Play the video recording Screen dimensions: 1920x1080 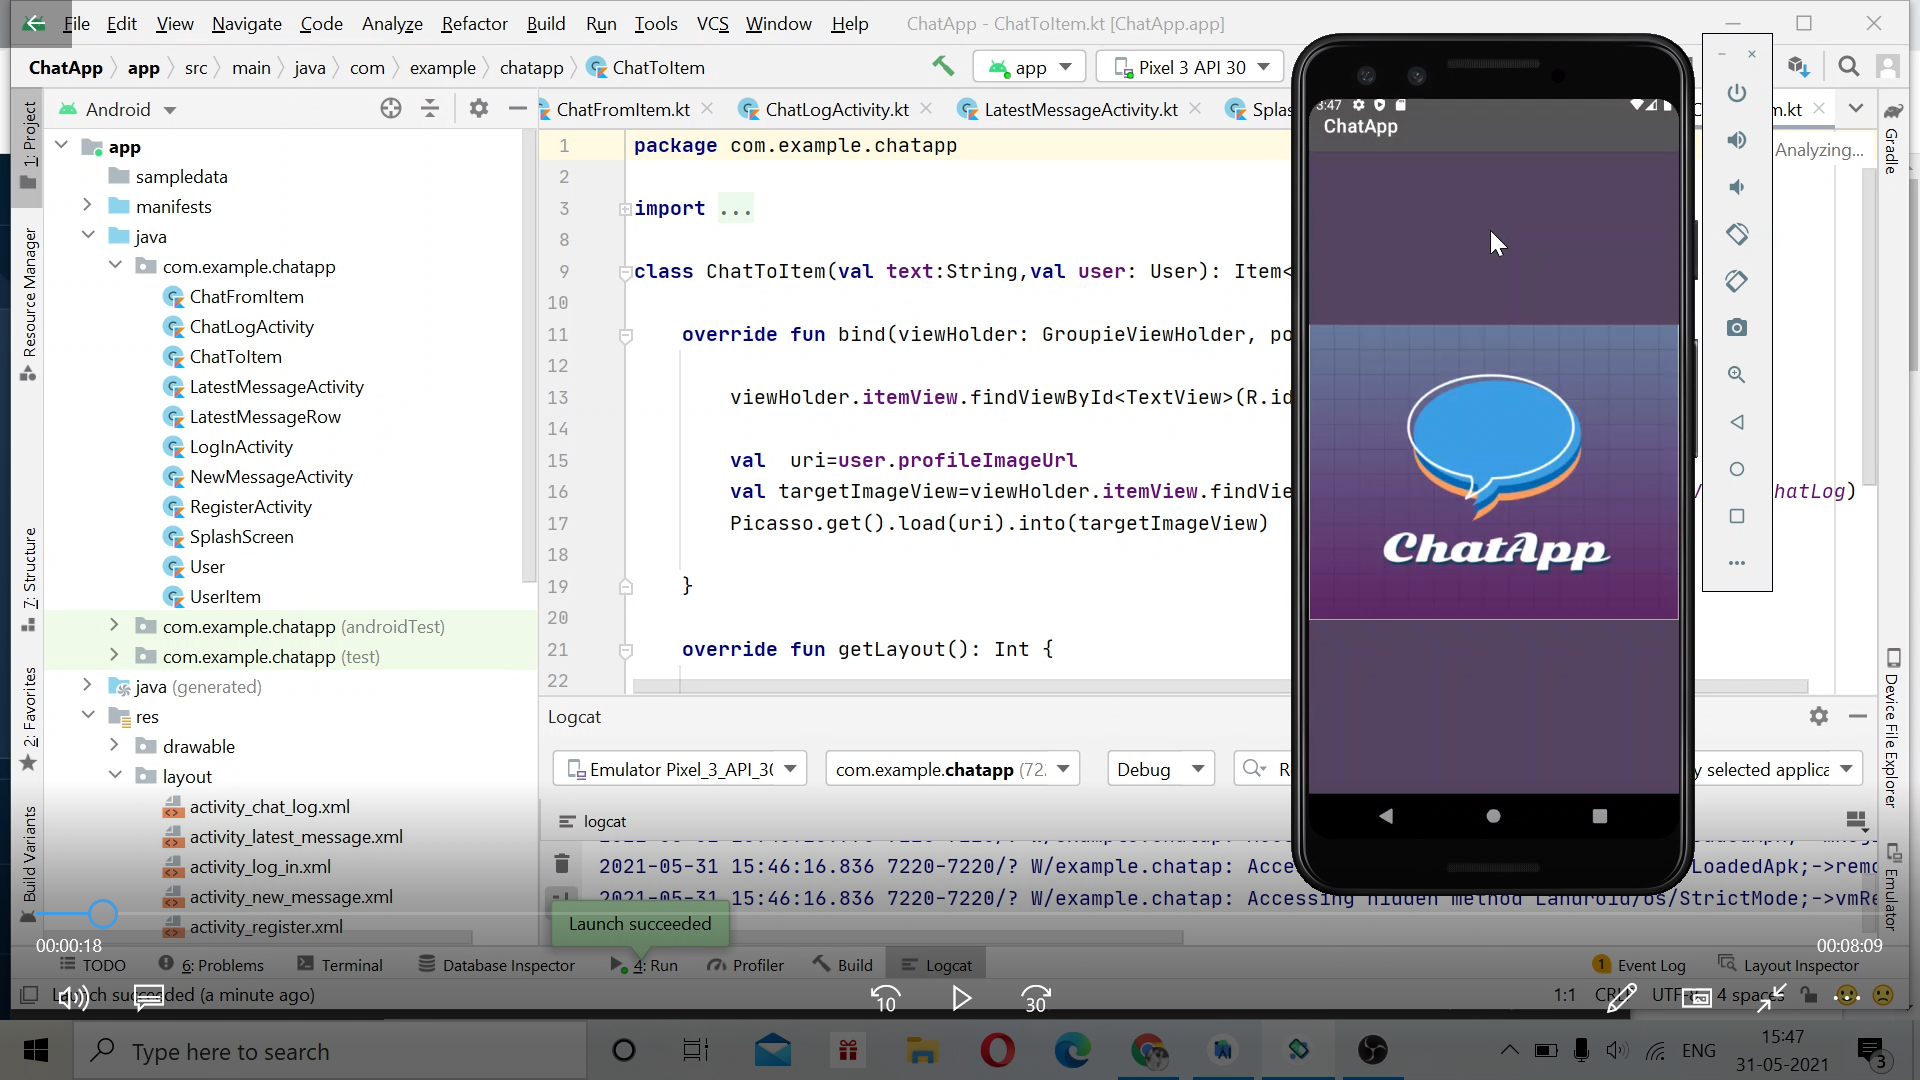pyautogui.click(x=961, y=998)
